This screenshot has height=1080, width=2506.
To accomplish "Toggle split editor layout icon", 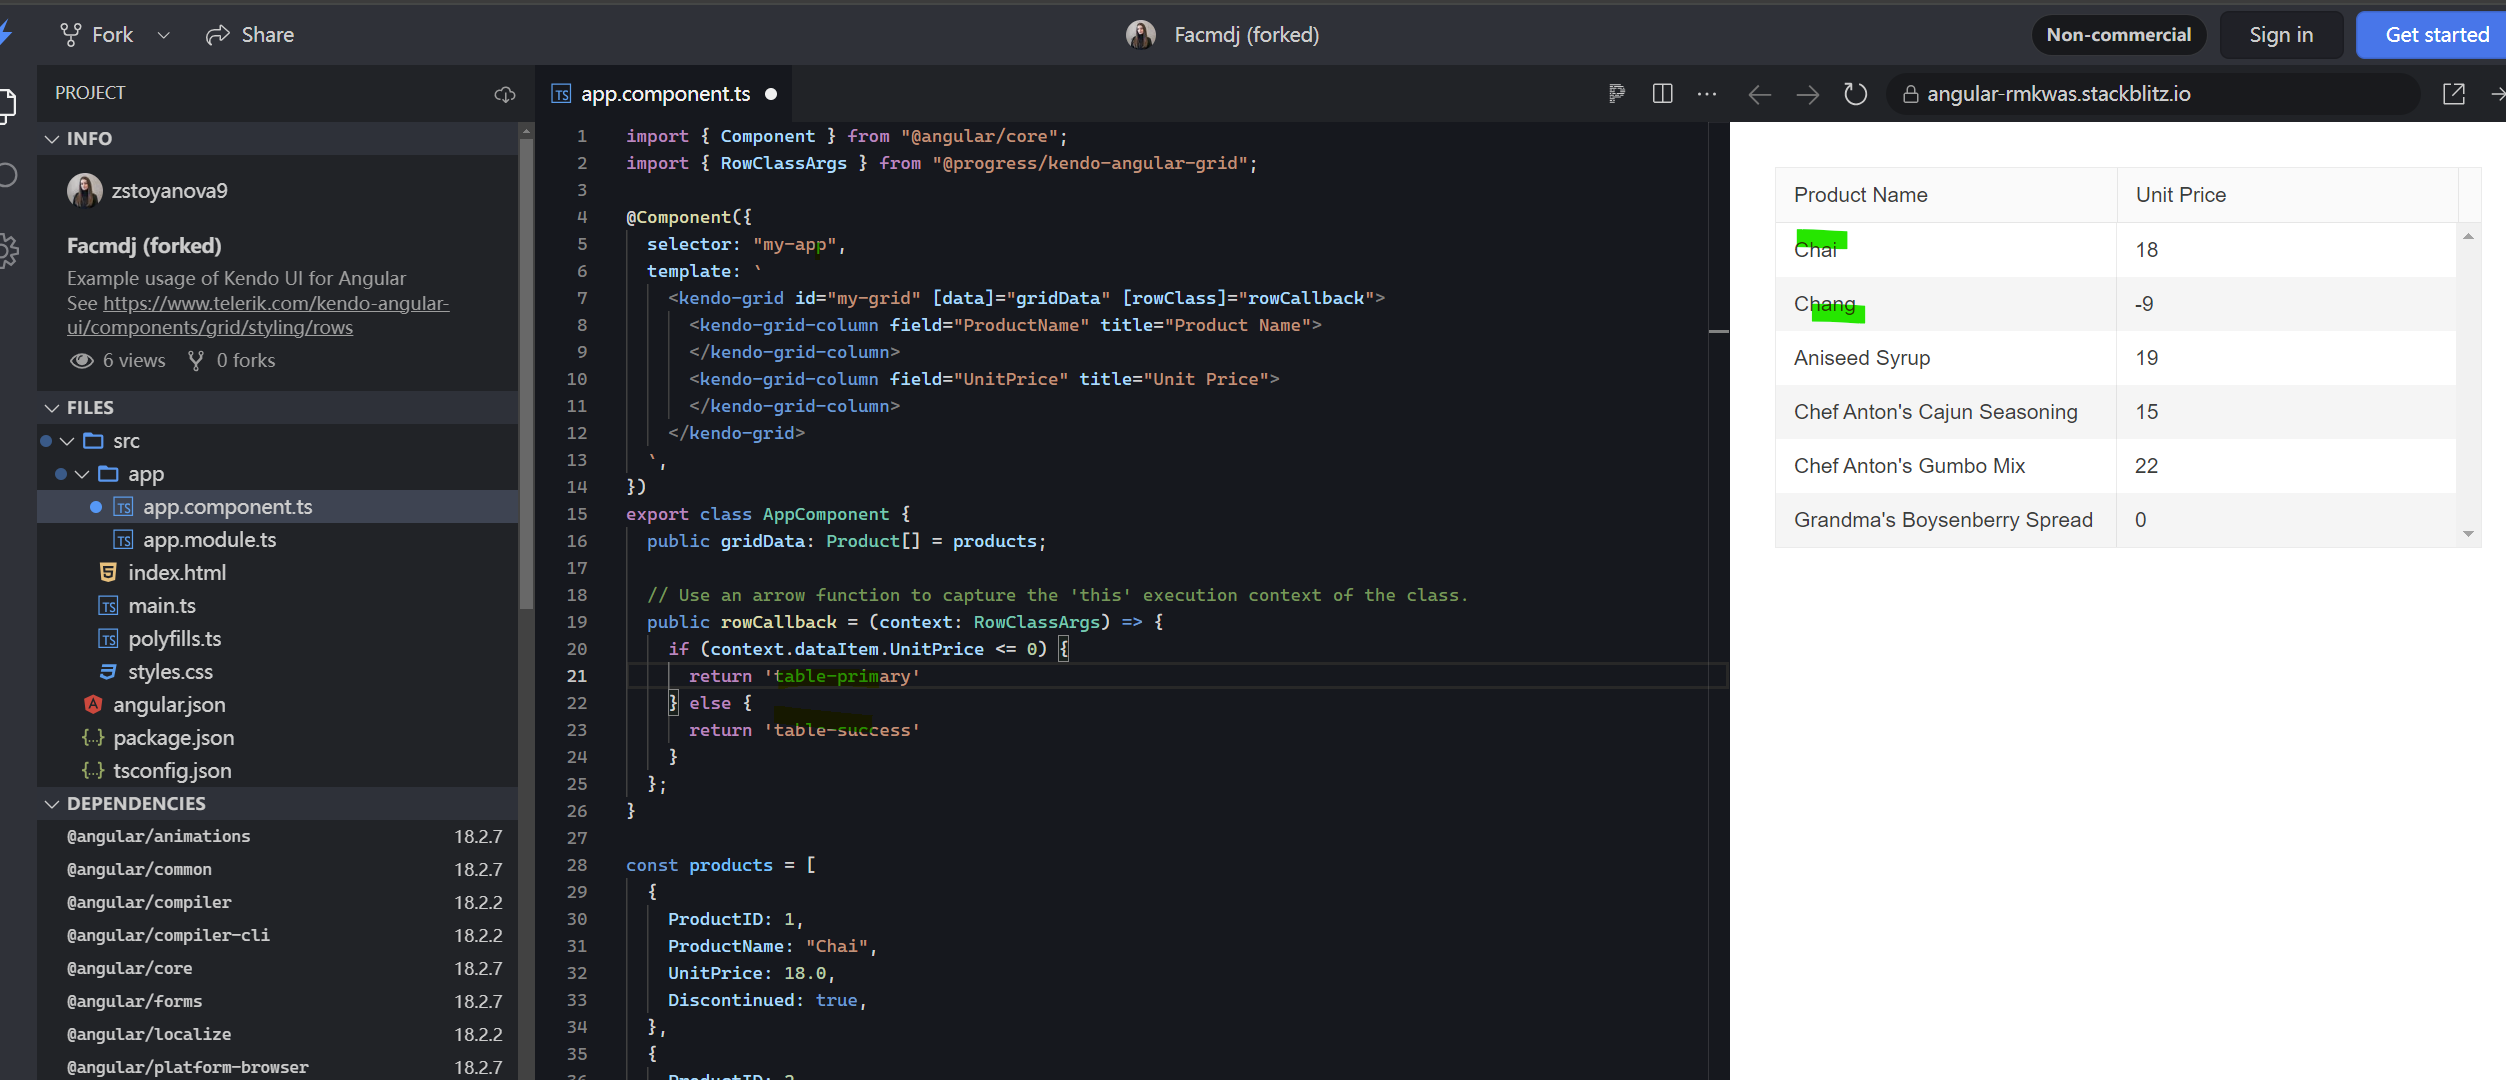I will pos(1662,94).
